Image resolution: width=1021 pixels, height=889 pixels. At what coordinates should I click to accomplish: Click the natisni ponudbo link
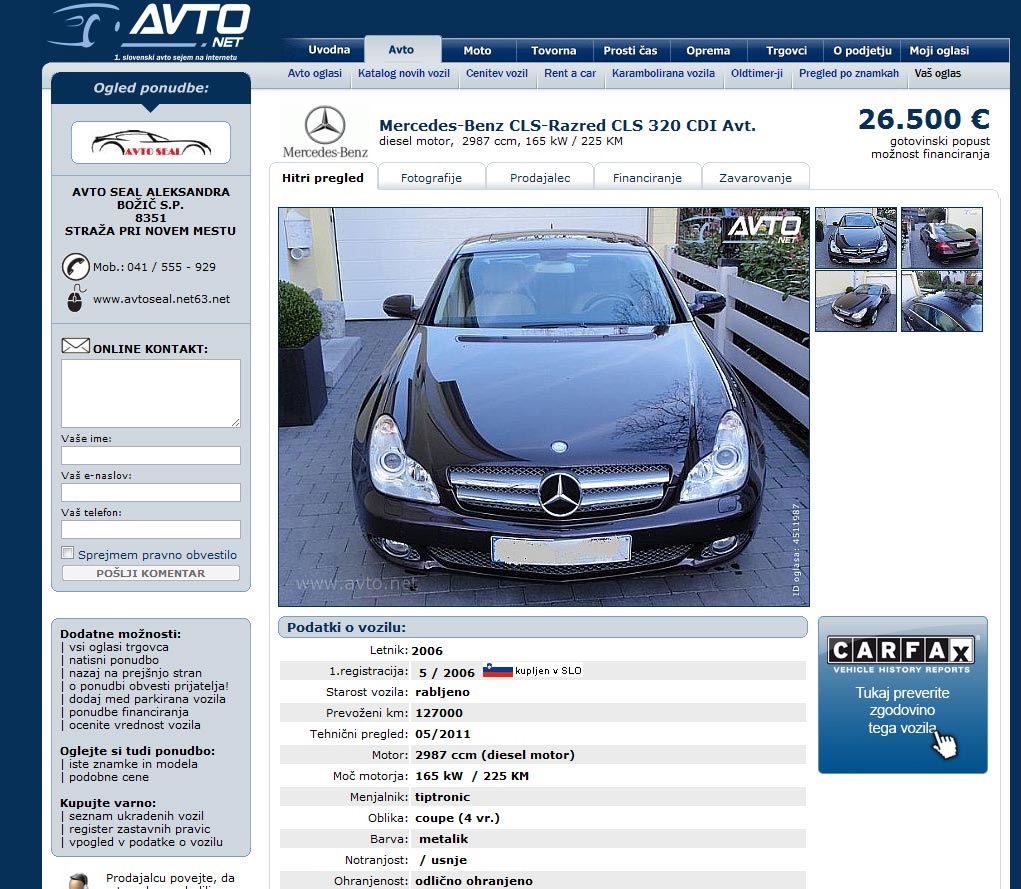click(114, 660)
